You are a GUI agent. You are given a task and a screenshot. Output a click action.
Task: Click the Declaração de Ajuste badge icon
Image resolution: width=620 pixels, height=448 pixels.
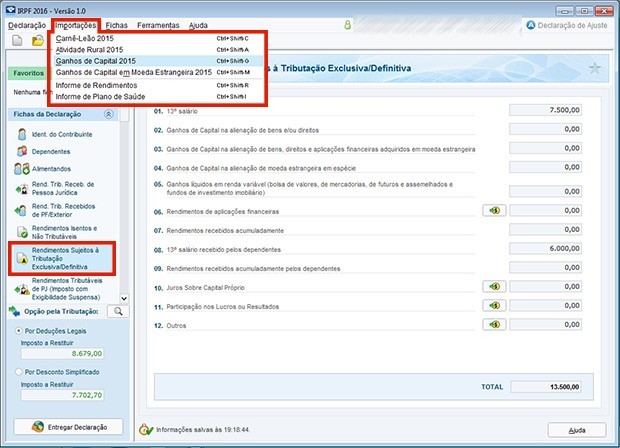531,25
